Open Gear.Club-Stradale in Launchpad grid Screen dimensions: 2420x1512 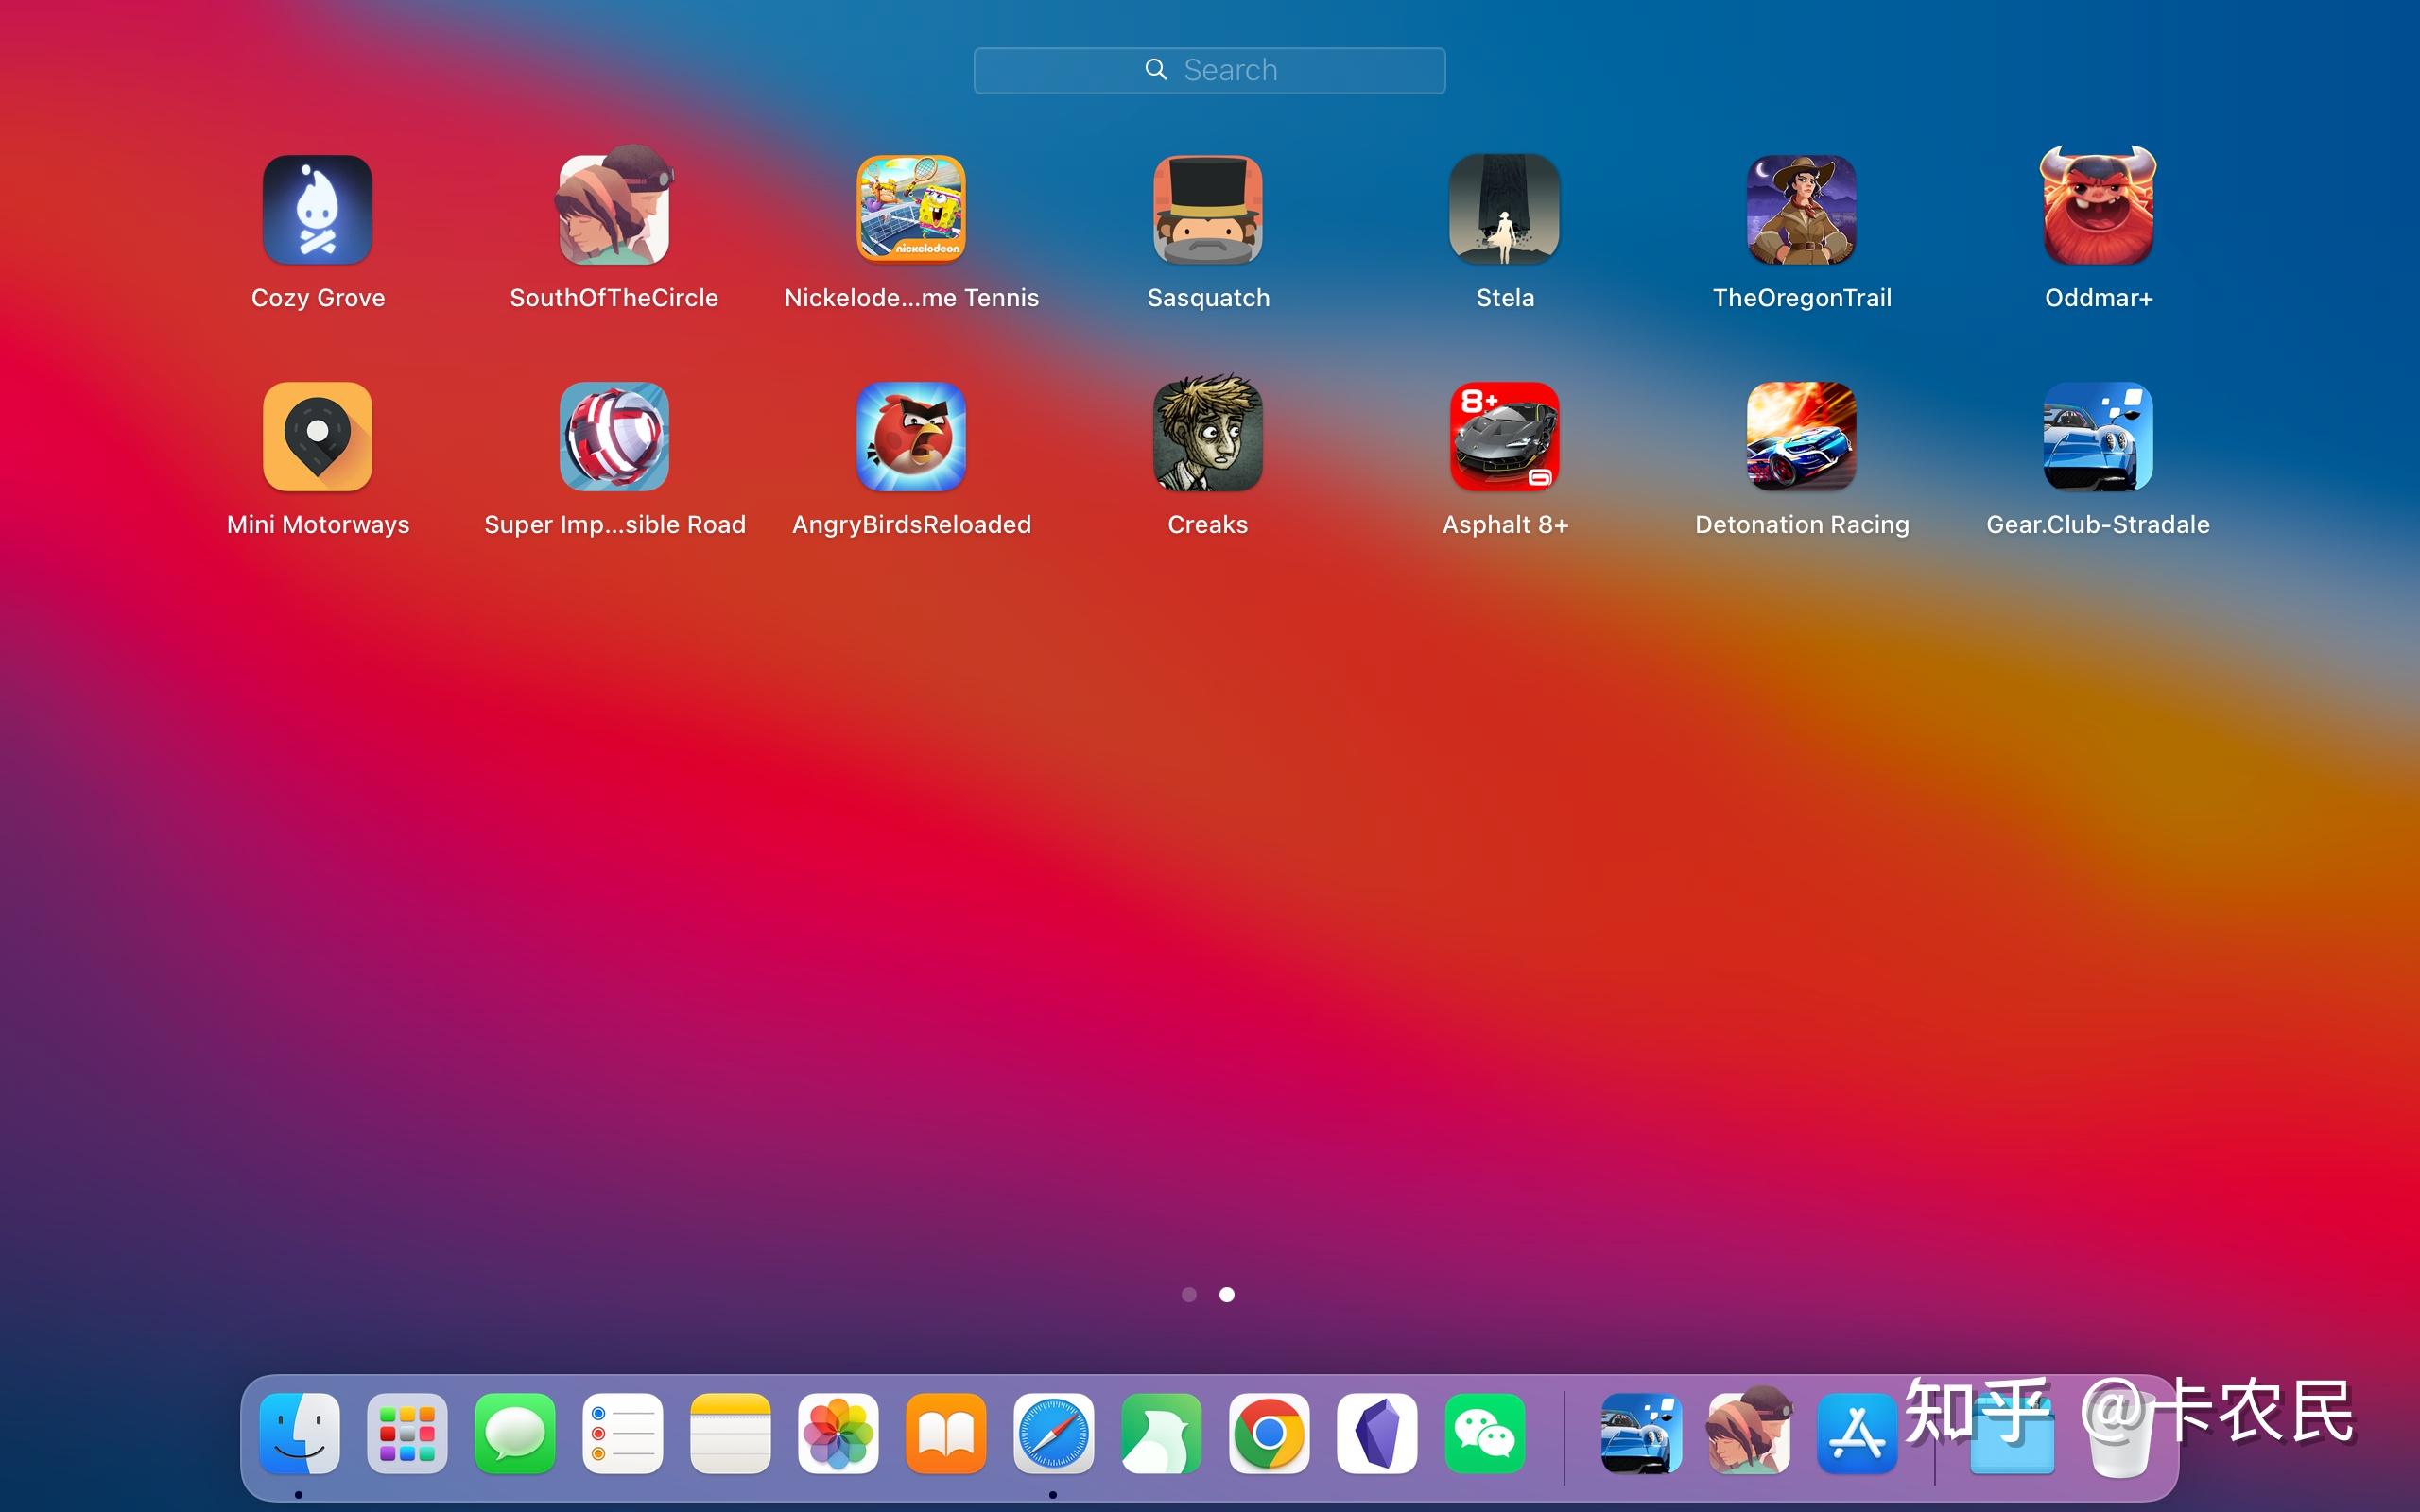click(2098, 437)
